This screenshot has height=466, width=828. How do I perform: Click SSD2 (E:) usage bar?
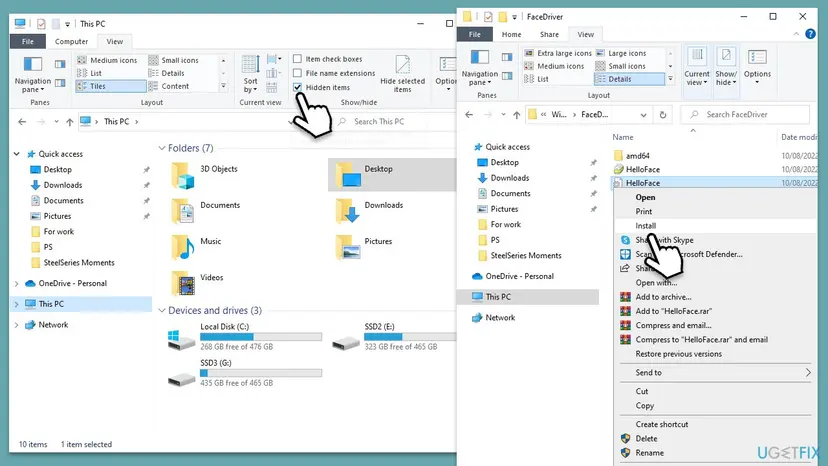(x=410, y=337)
